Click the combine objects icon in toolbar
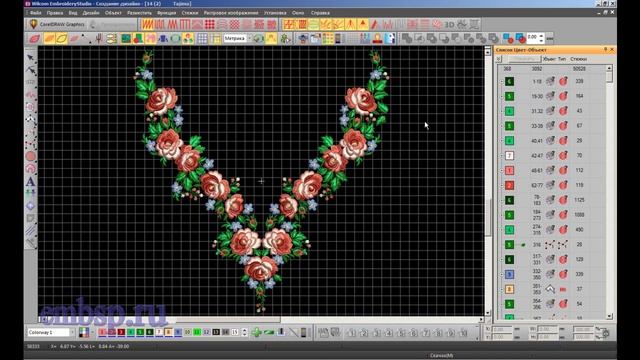This screenshot has width=640, height=360. tap(407, 39)
